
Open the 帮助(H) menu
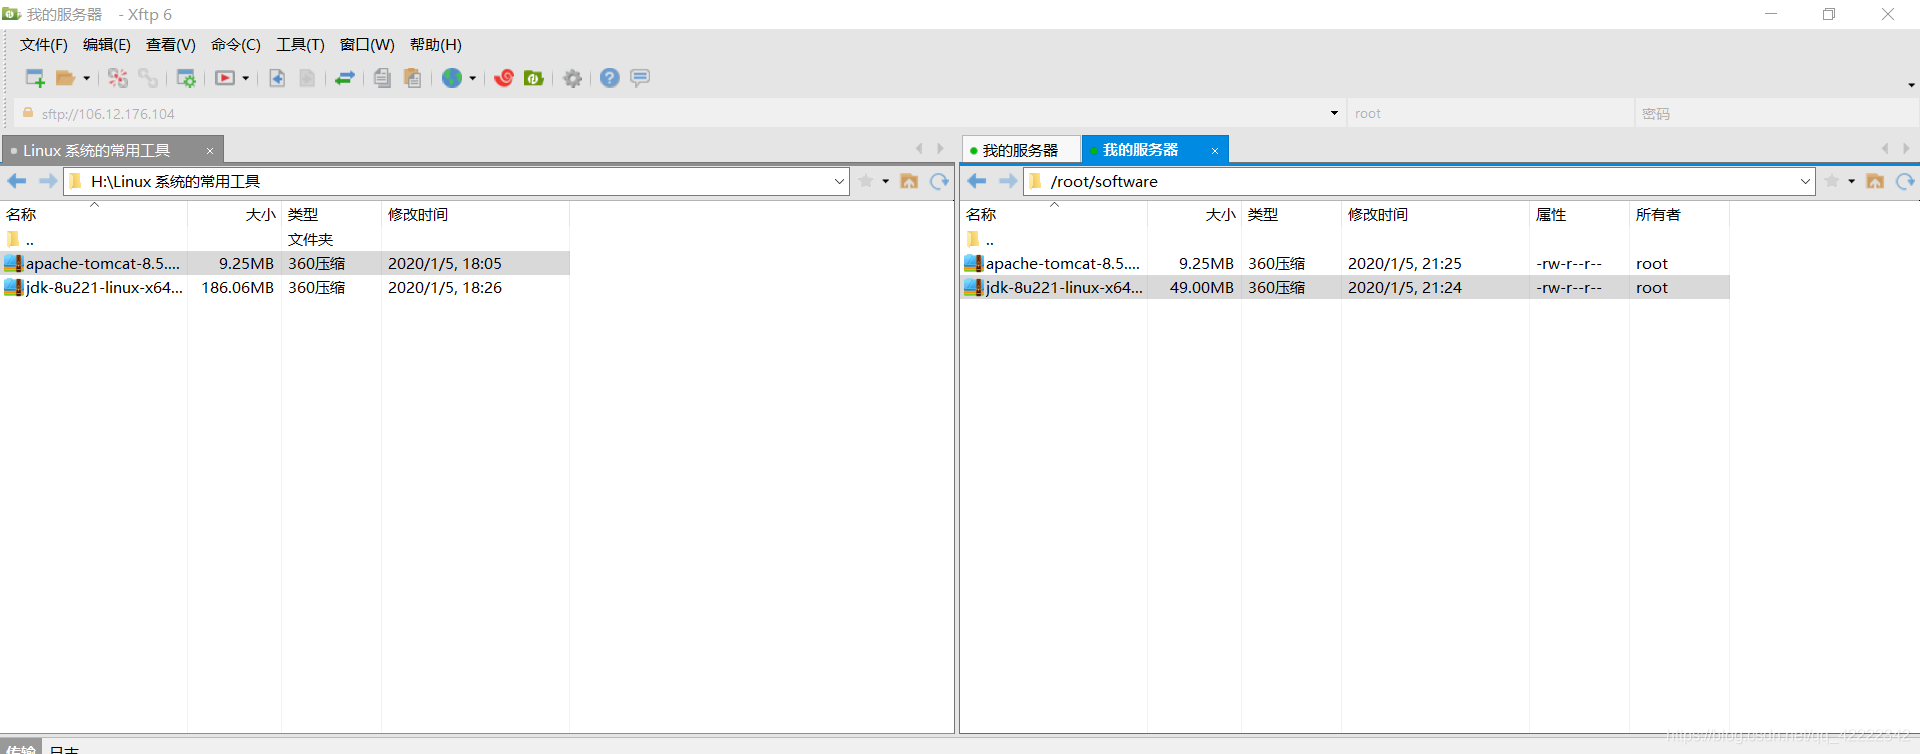[x=436, y=45]
